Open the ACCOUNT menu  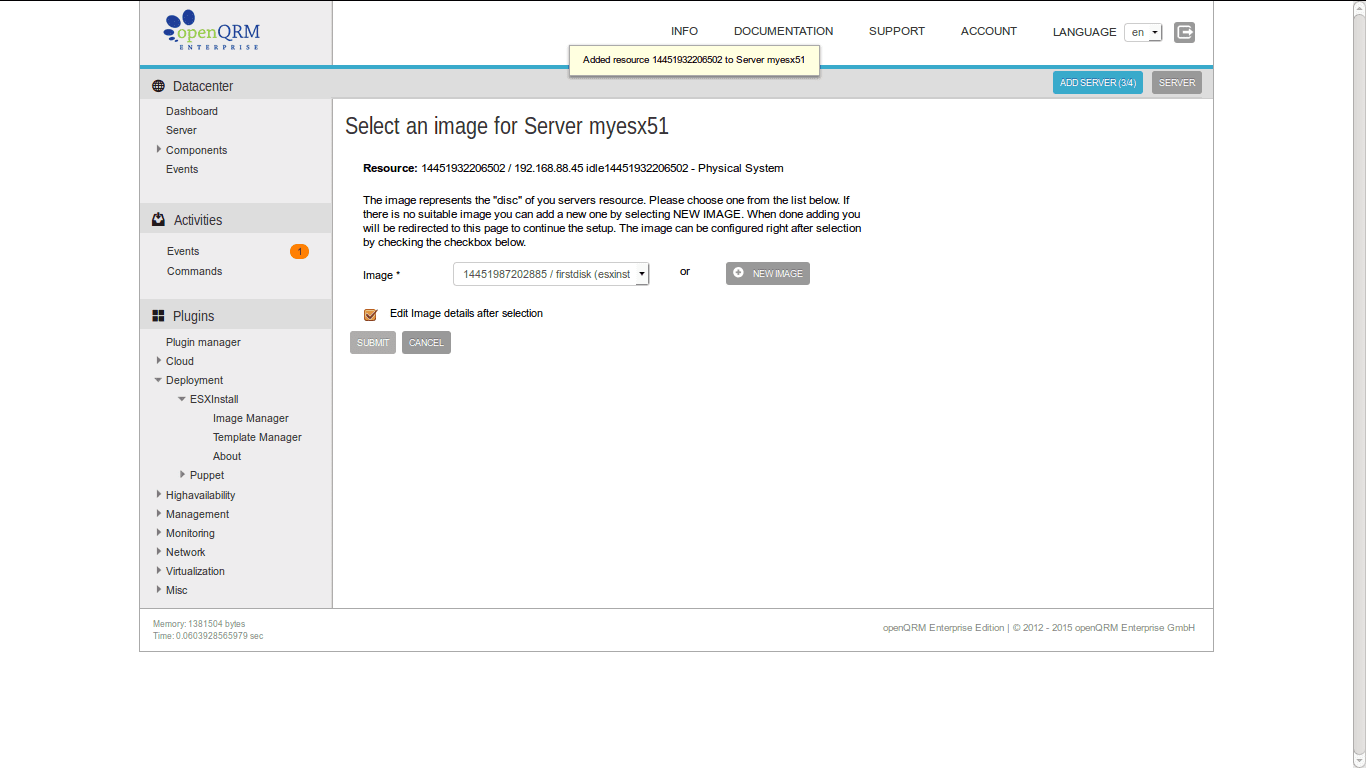pos(989,31)
